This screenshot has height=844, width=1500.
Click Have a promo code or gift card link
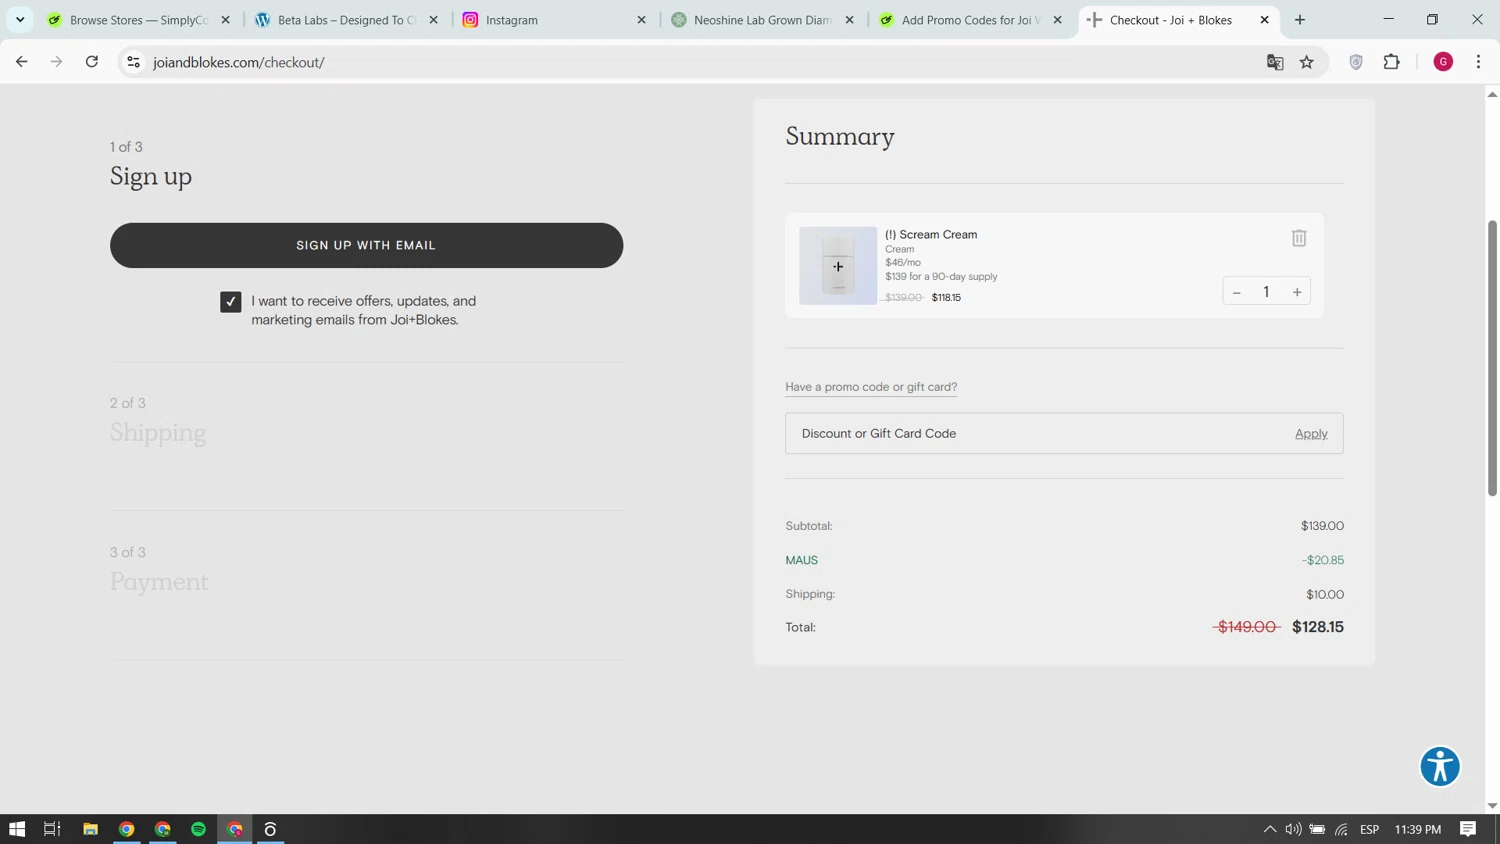click(x=871, y=387)
